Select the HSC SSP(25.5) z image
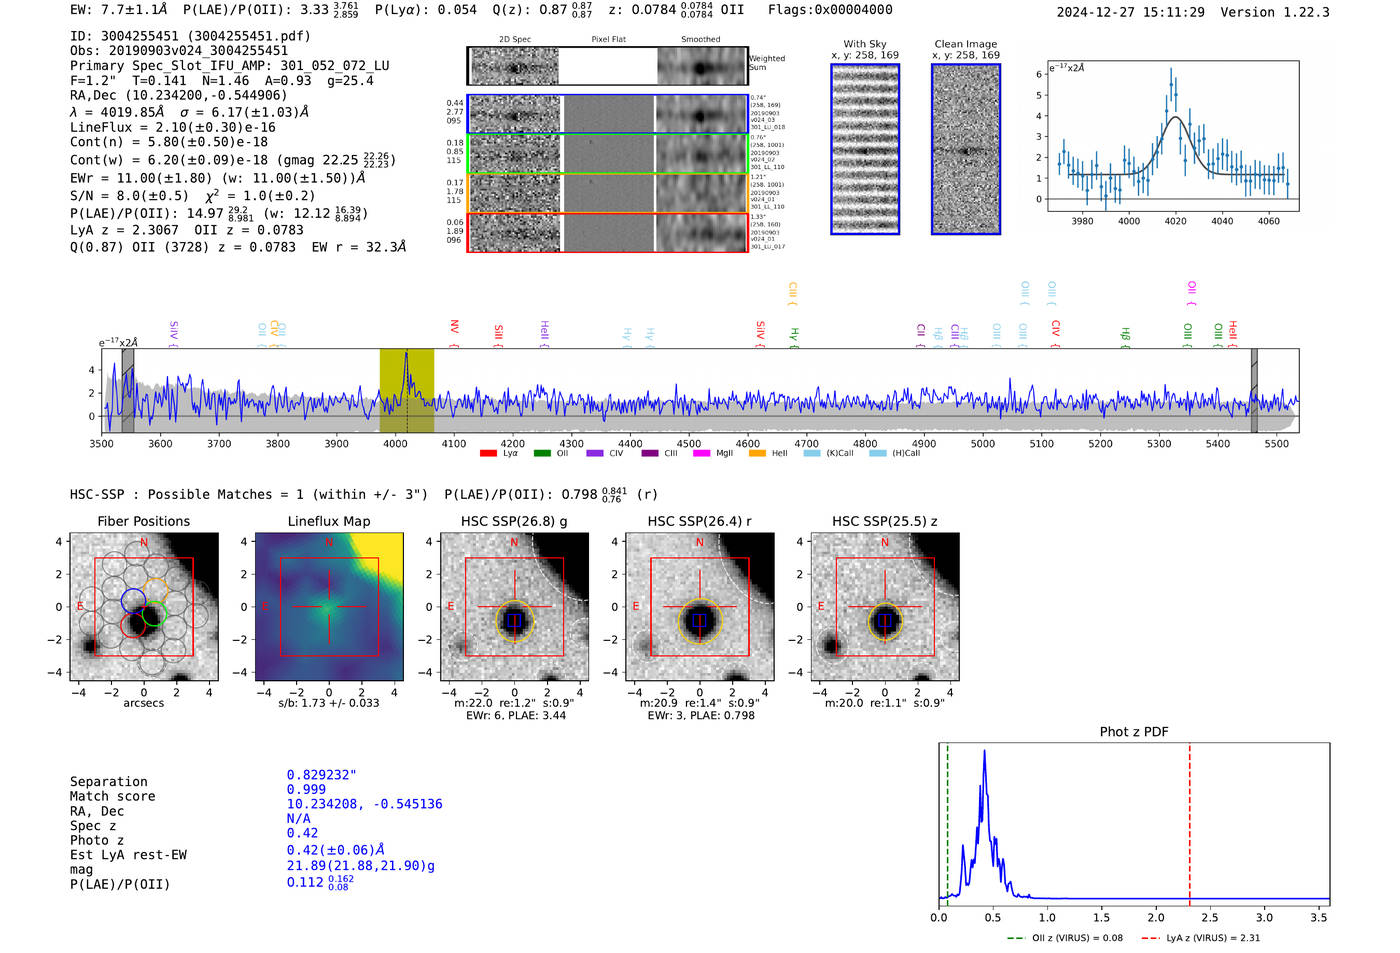This screenshot has width=1400, height=953. point(884,607)
